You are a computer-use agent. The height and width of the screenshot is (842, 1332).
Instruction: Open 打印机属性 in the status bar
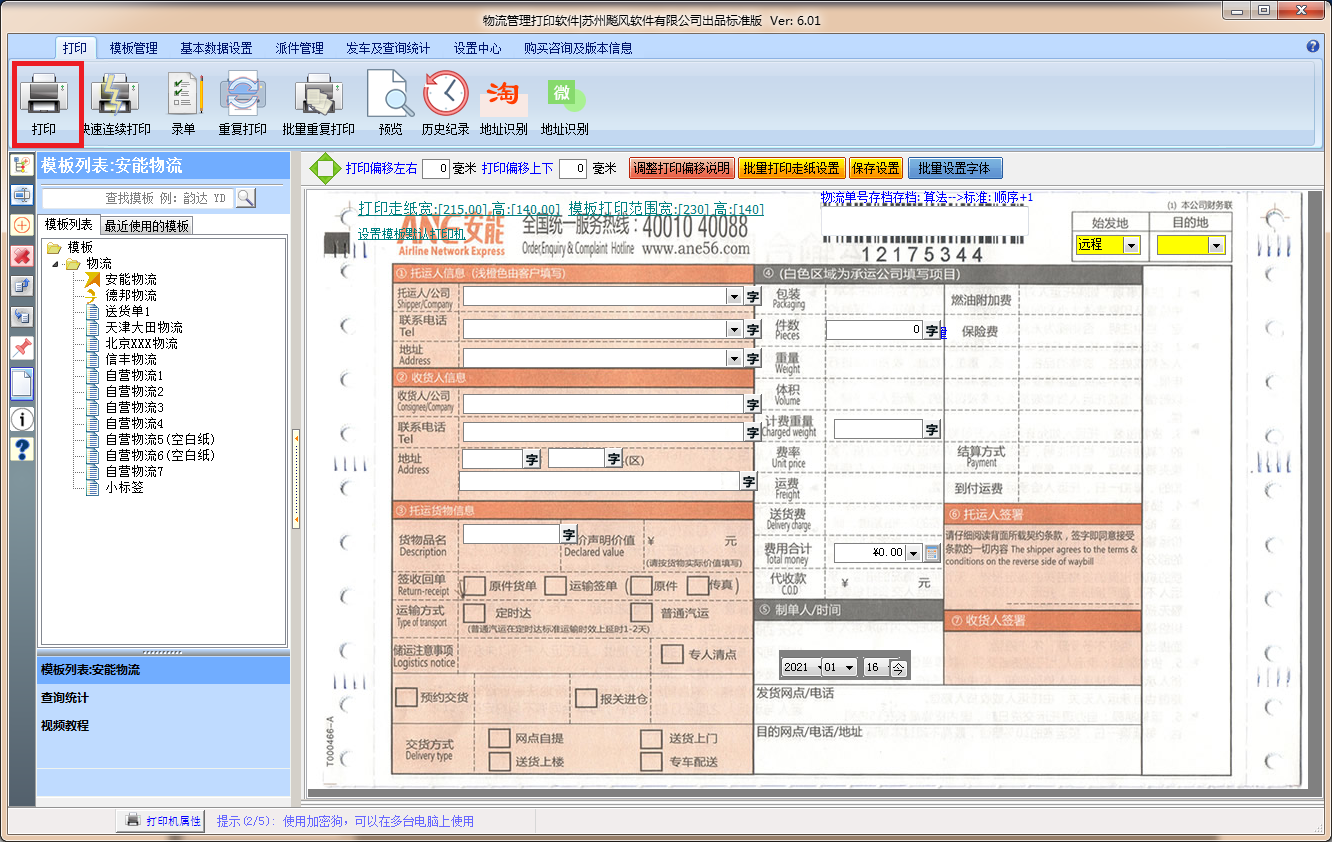point(162,821)
